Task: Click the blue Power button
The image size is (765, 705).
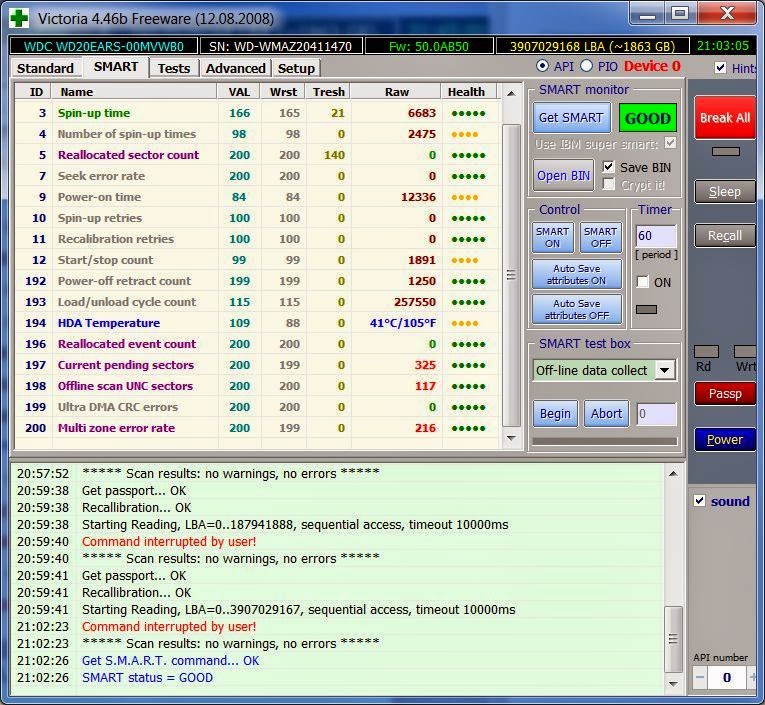Action: click(725, 440)
